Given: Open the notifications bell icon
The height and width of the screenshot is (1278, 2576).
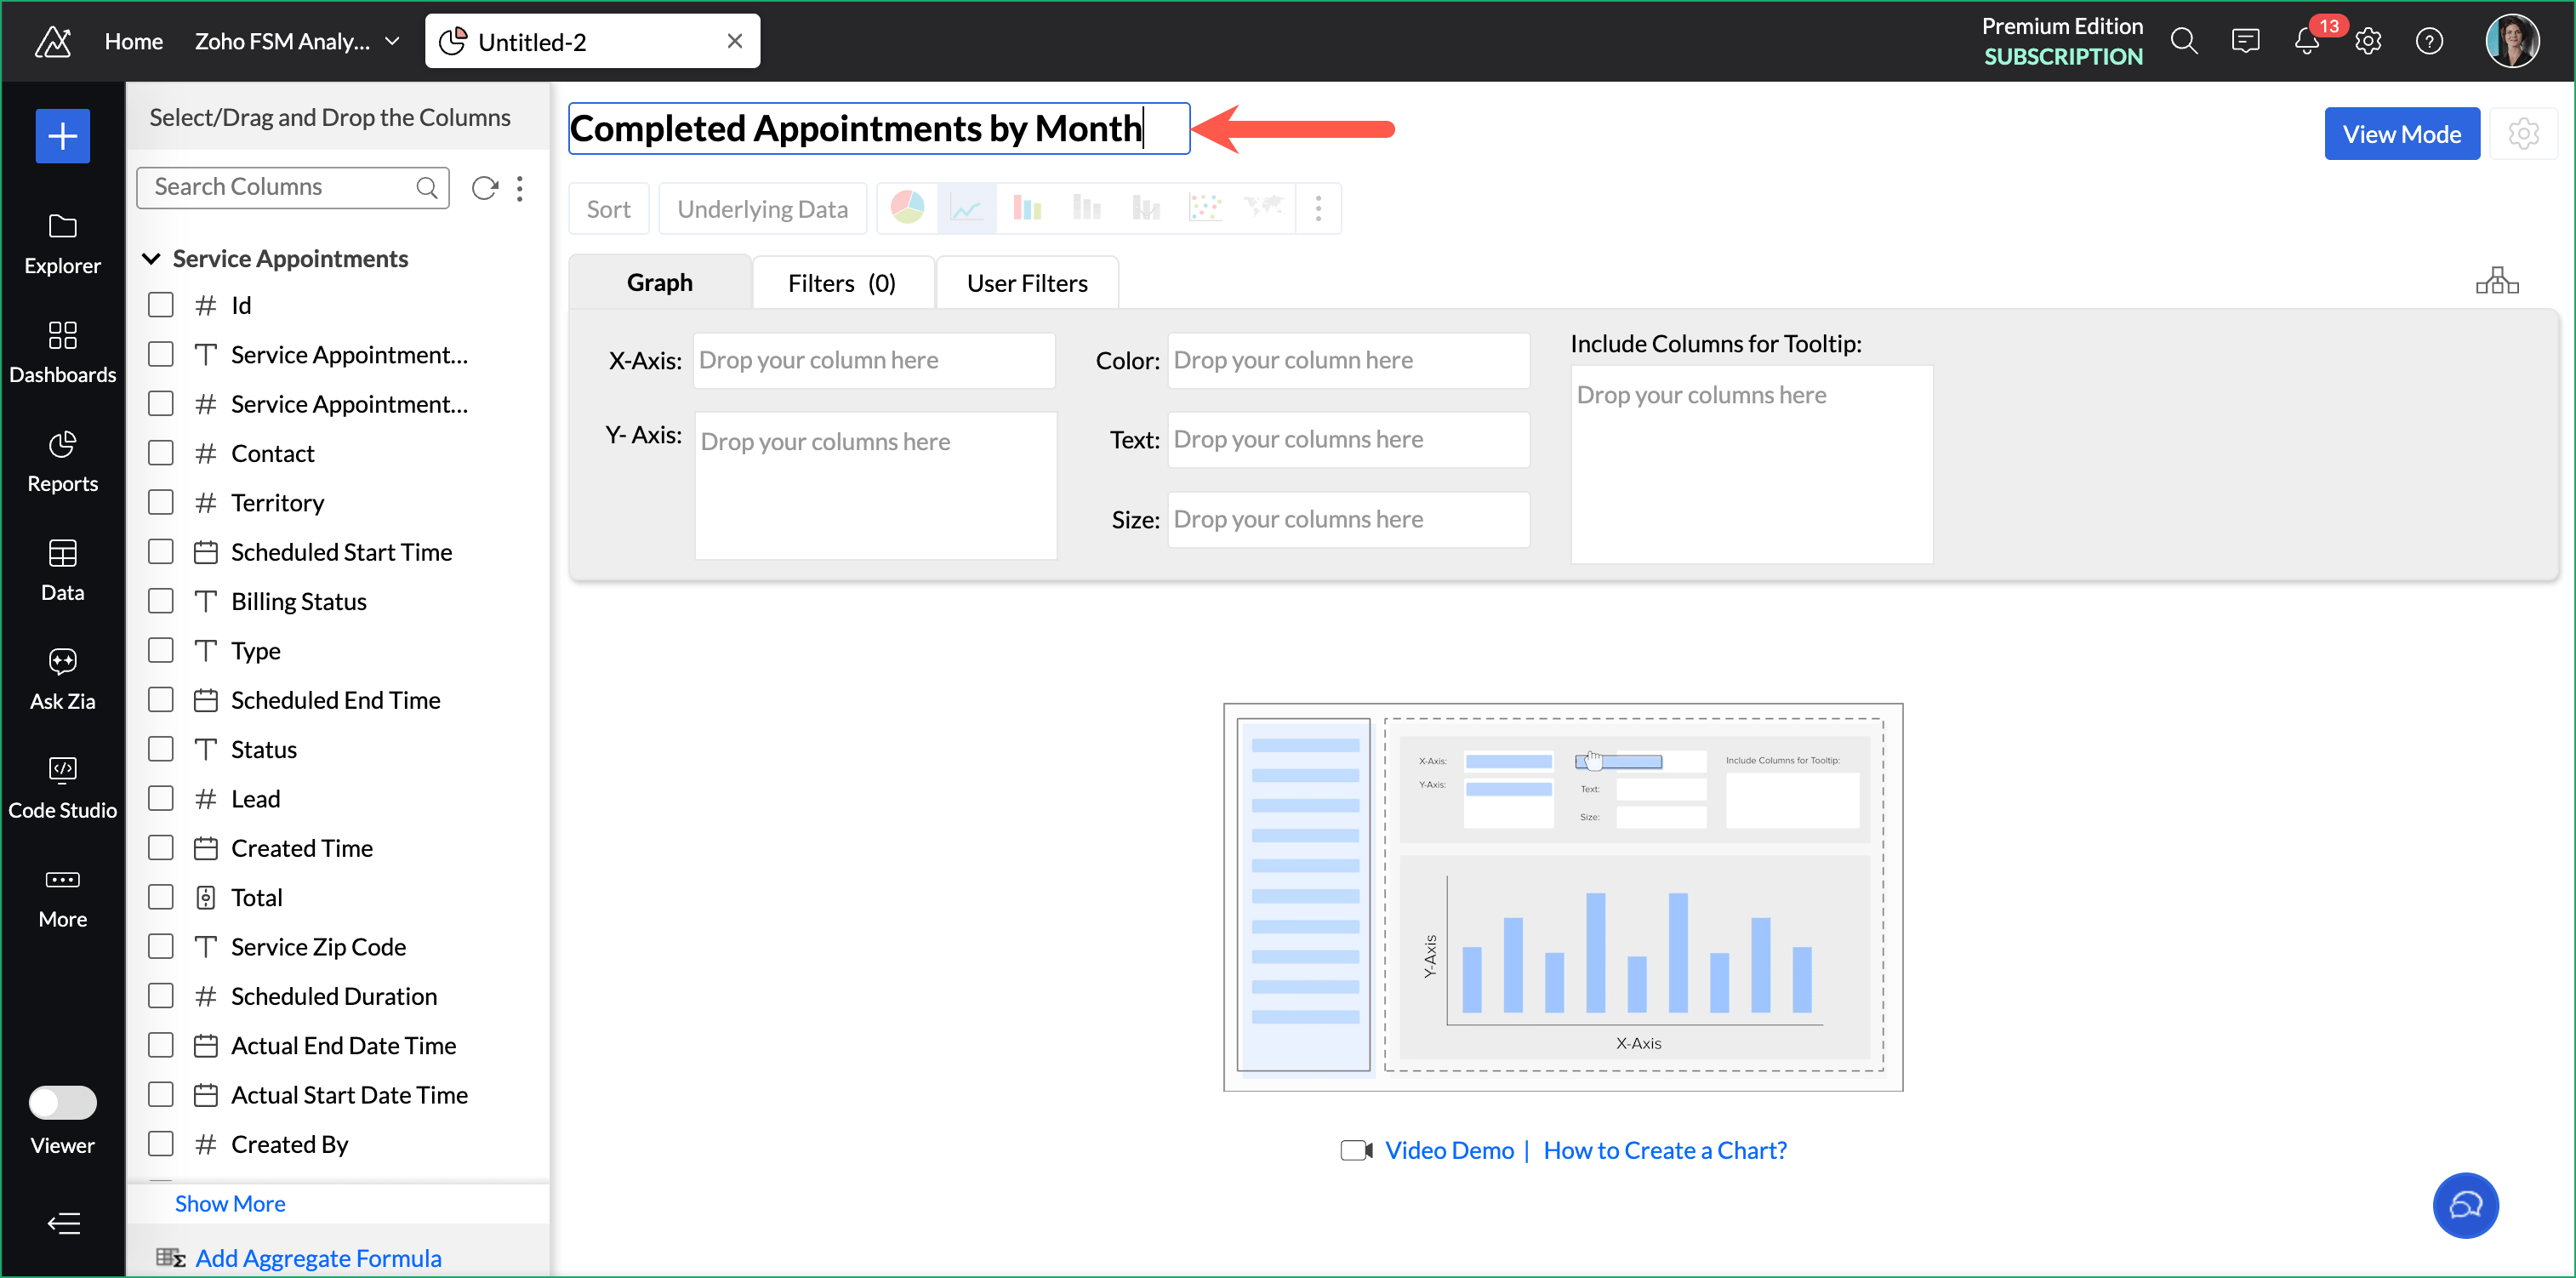Looking at the screenshot, I should tap(2306, 41).
